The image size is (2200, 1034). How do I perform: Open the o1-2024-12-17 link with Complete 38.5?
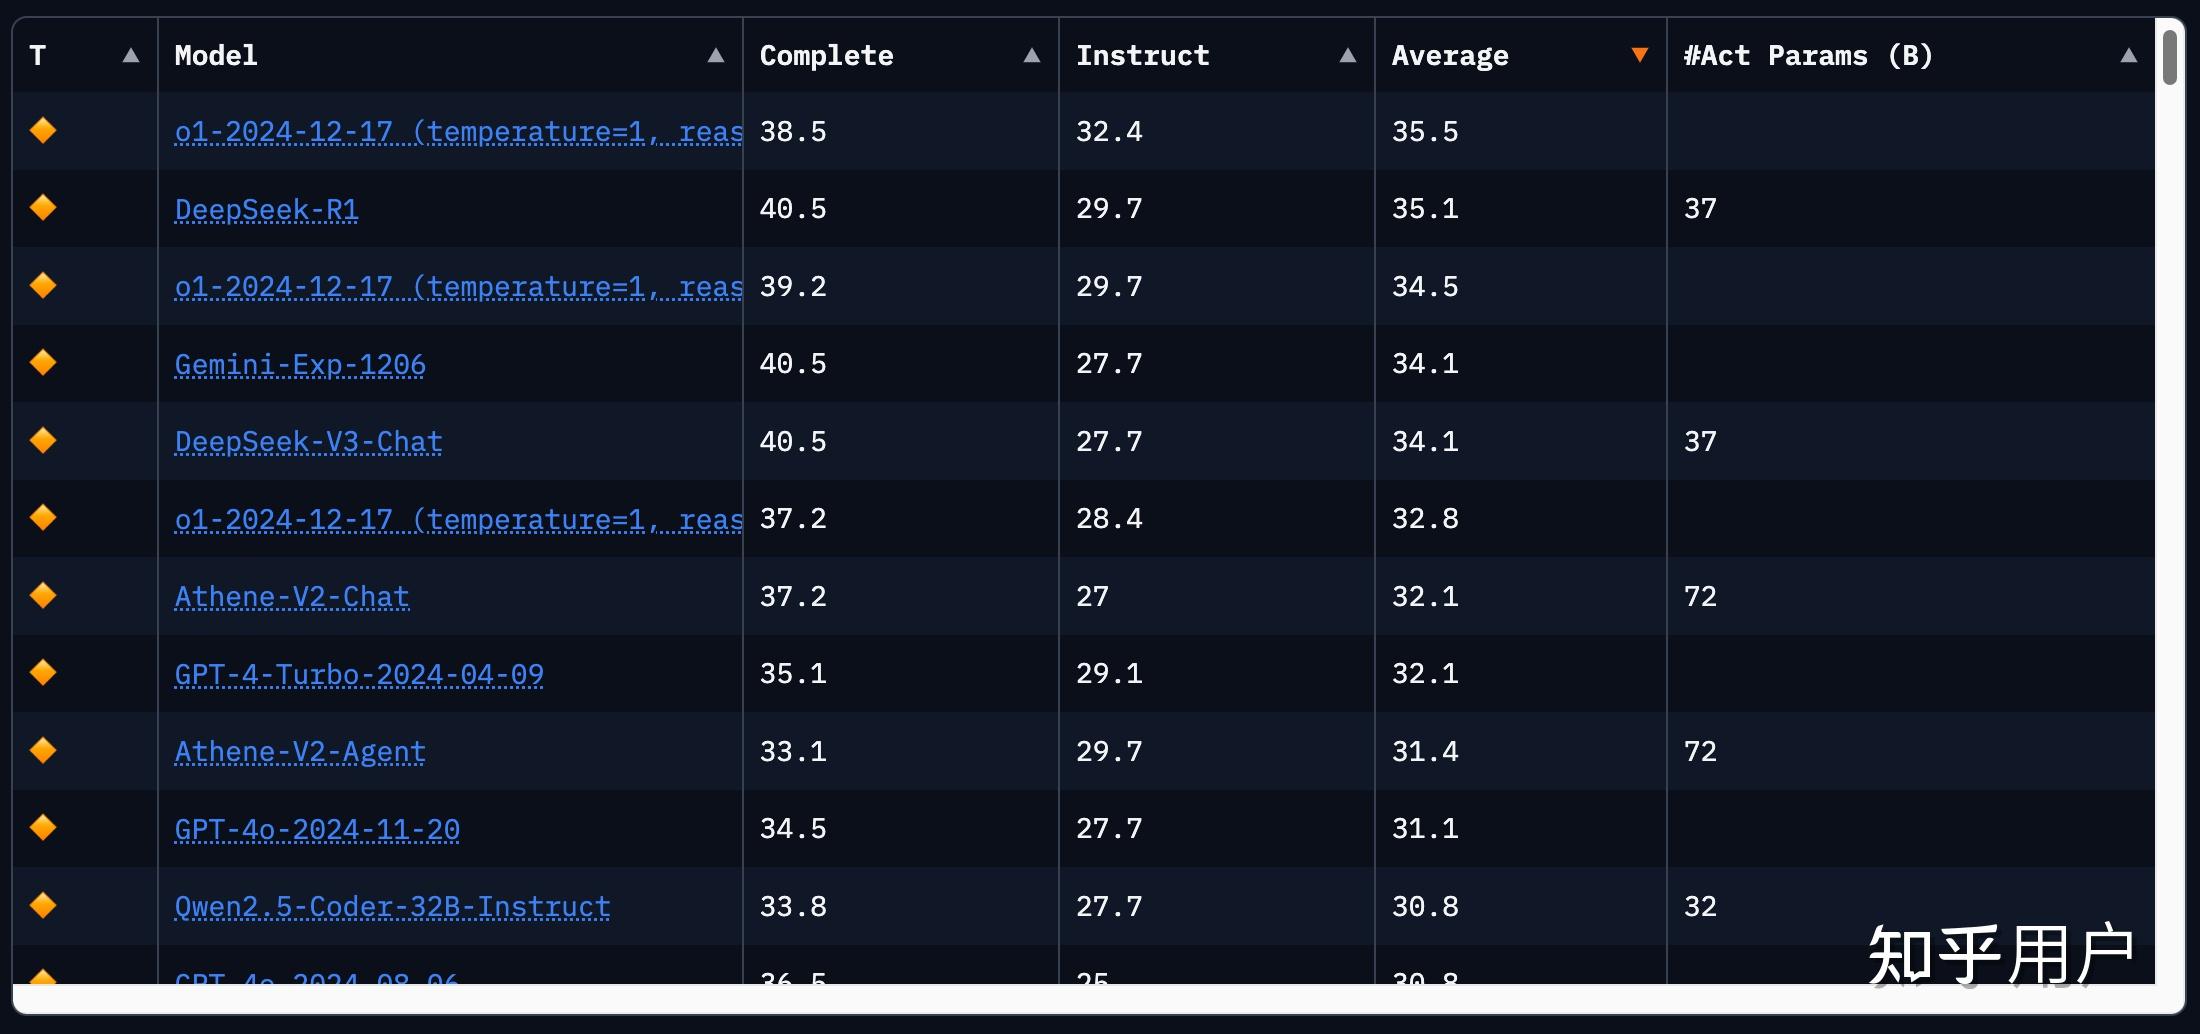(458, 132)
